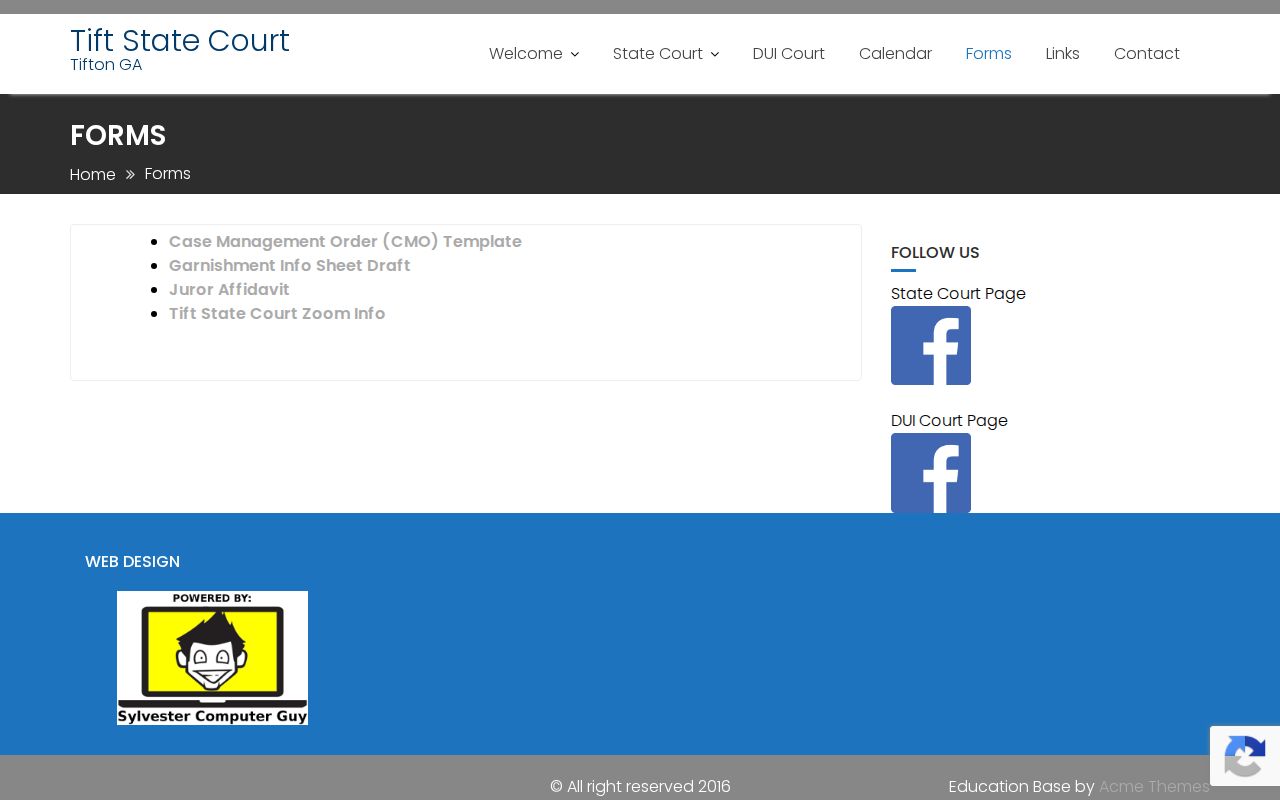This screenshot has height=800, width=1280.
Task: Visit the Acme Themes link
Action: [1154, 787]
